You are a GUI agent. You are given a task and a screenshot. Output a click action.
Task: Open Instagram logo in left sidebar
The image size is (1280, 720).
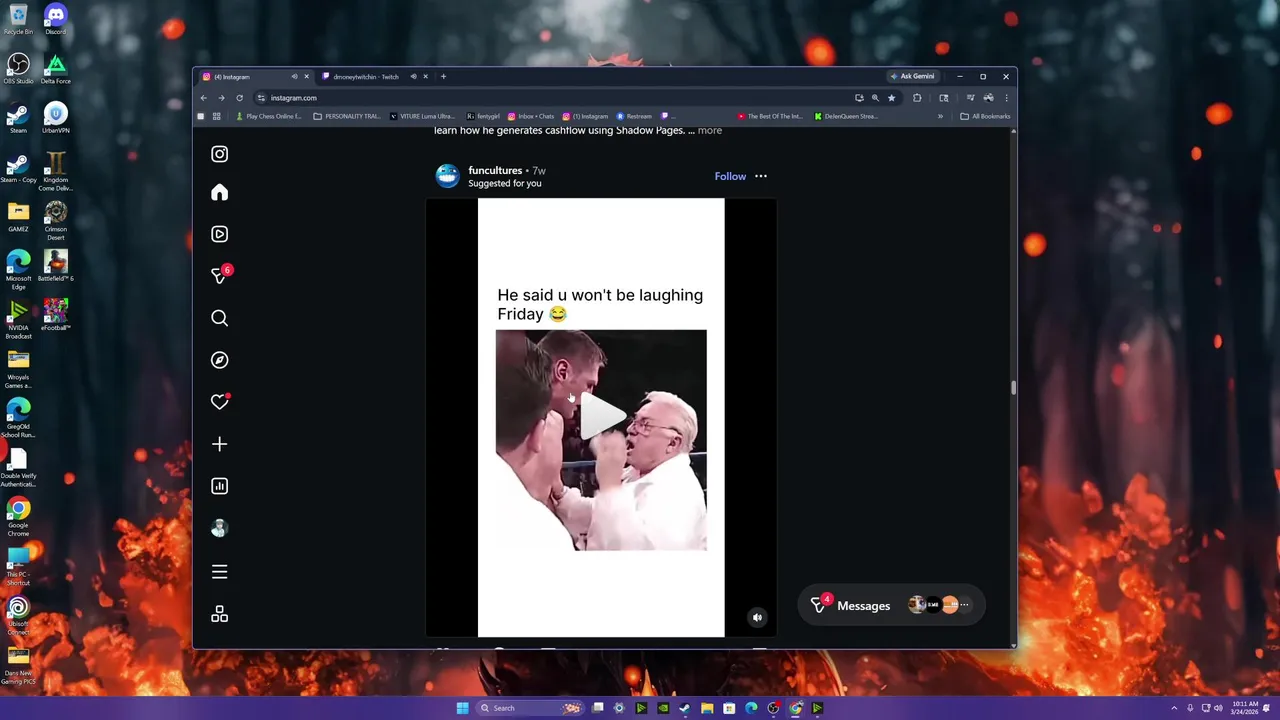219,154
